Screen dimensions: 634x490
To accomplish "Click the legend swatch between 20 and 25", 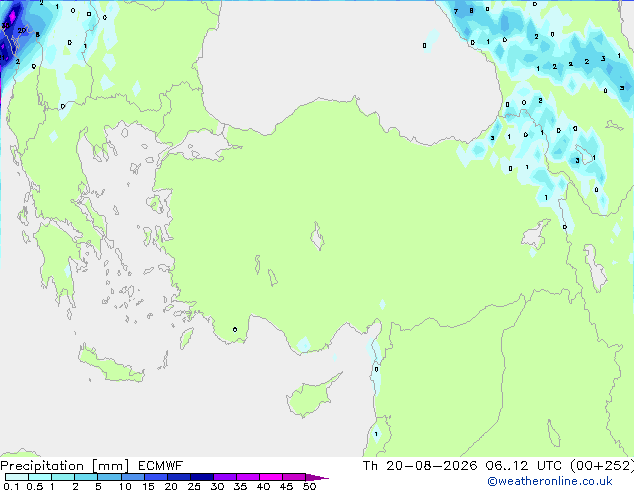I will pos(179,477).
